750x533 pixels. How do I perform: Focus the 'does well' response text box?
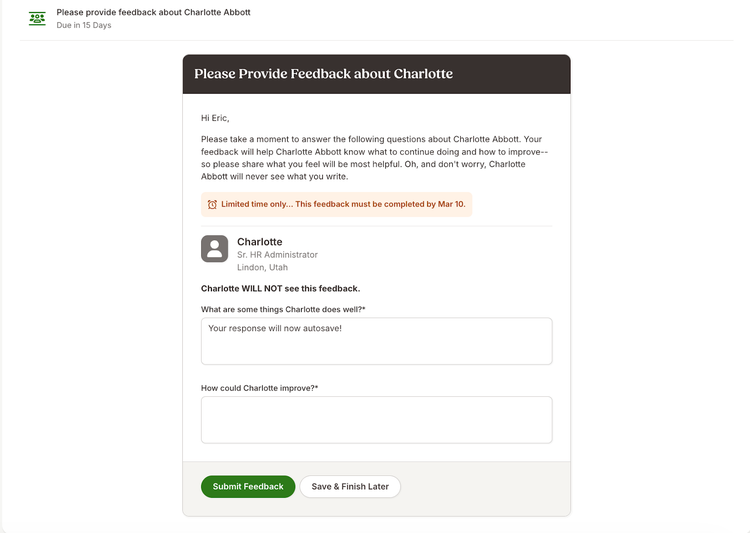click(376, 341)
